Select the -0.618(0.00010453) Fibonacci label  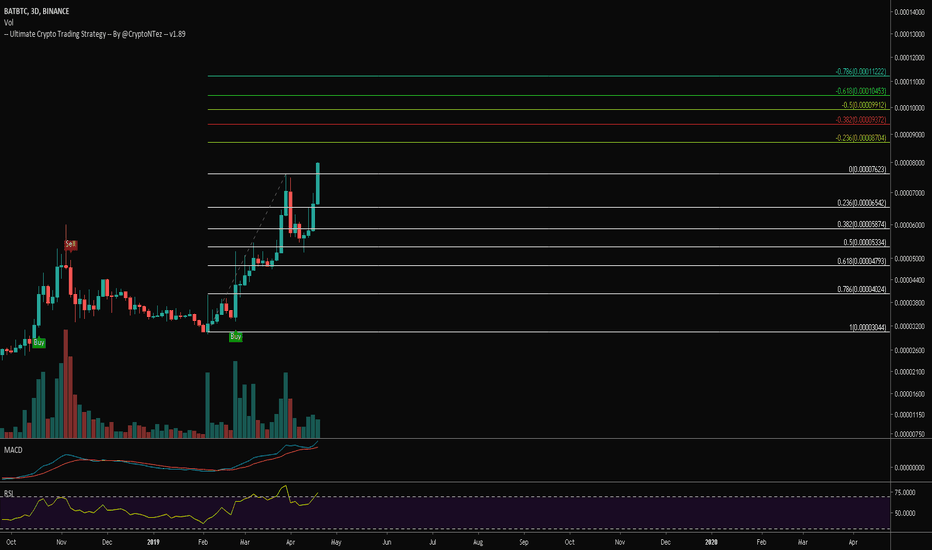pyautogui.click(x=861, y=91)
